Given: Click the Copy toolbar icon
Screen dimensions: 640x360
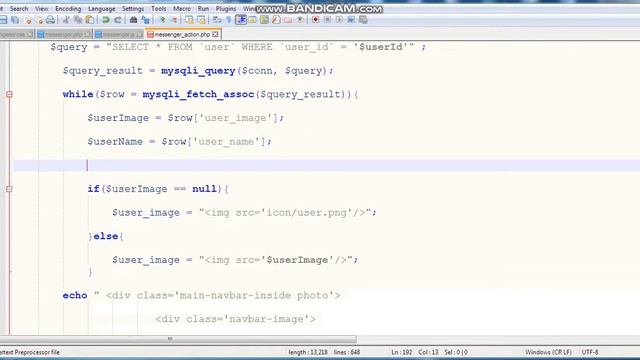Looking at the screenshot, I should point(78,20).
